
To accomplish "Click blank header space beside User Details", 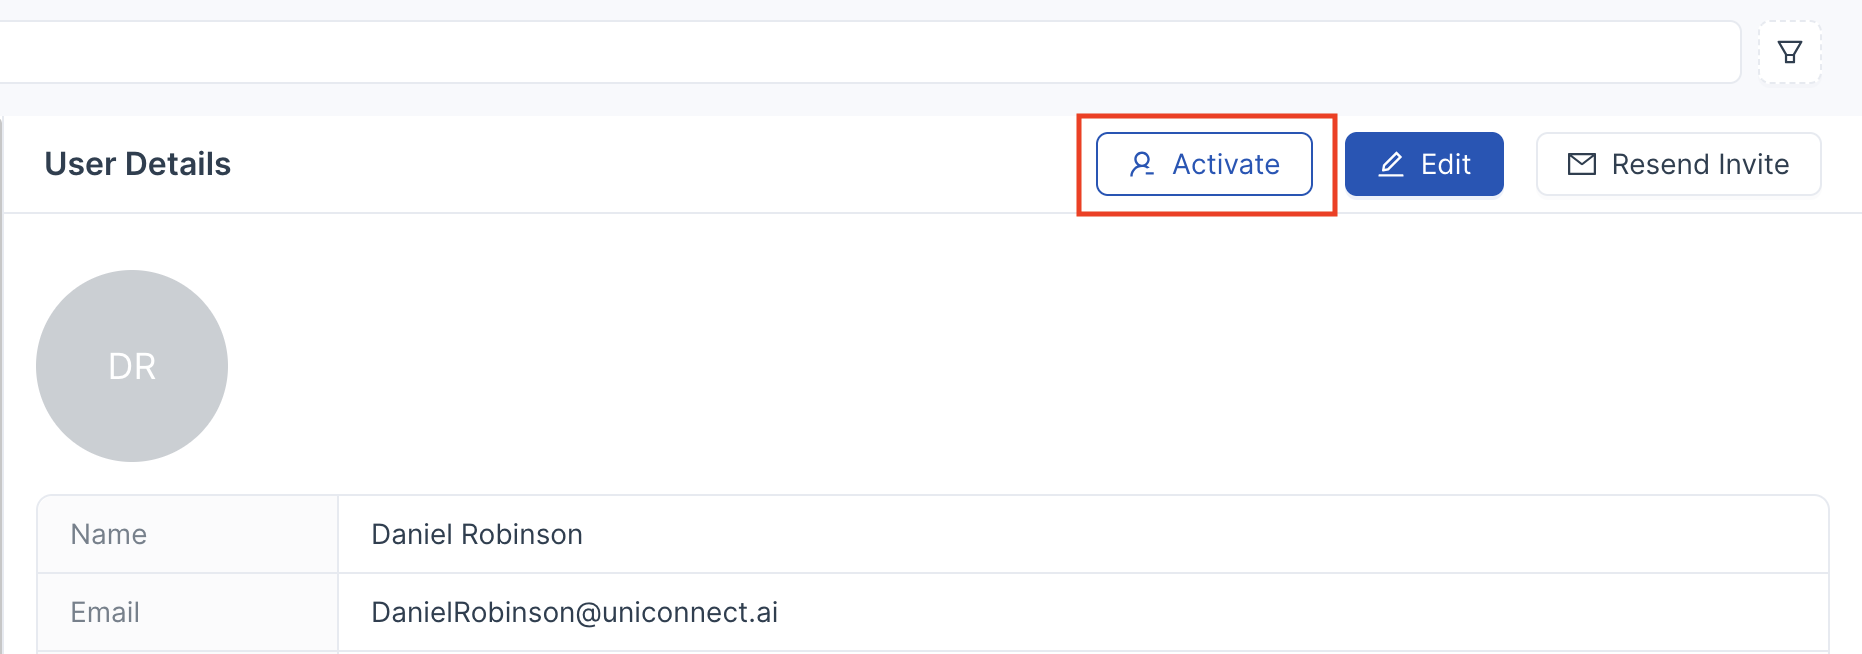I will pos(650,164).
